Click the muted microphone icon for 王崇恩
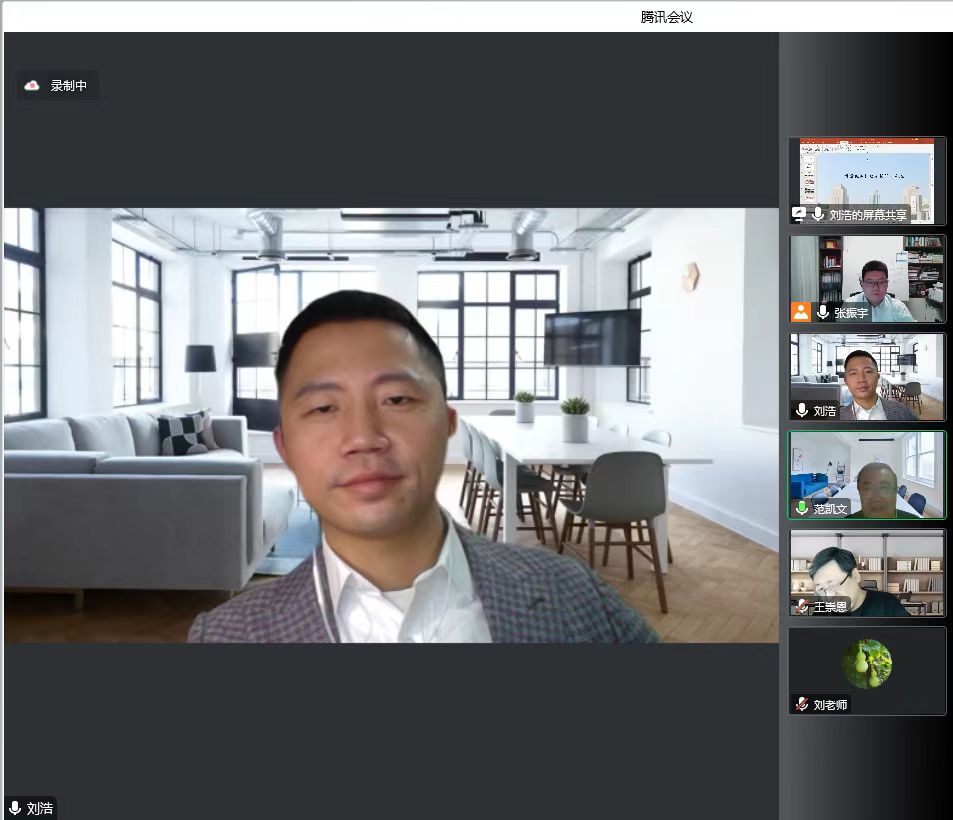 click(801, 606)
